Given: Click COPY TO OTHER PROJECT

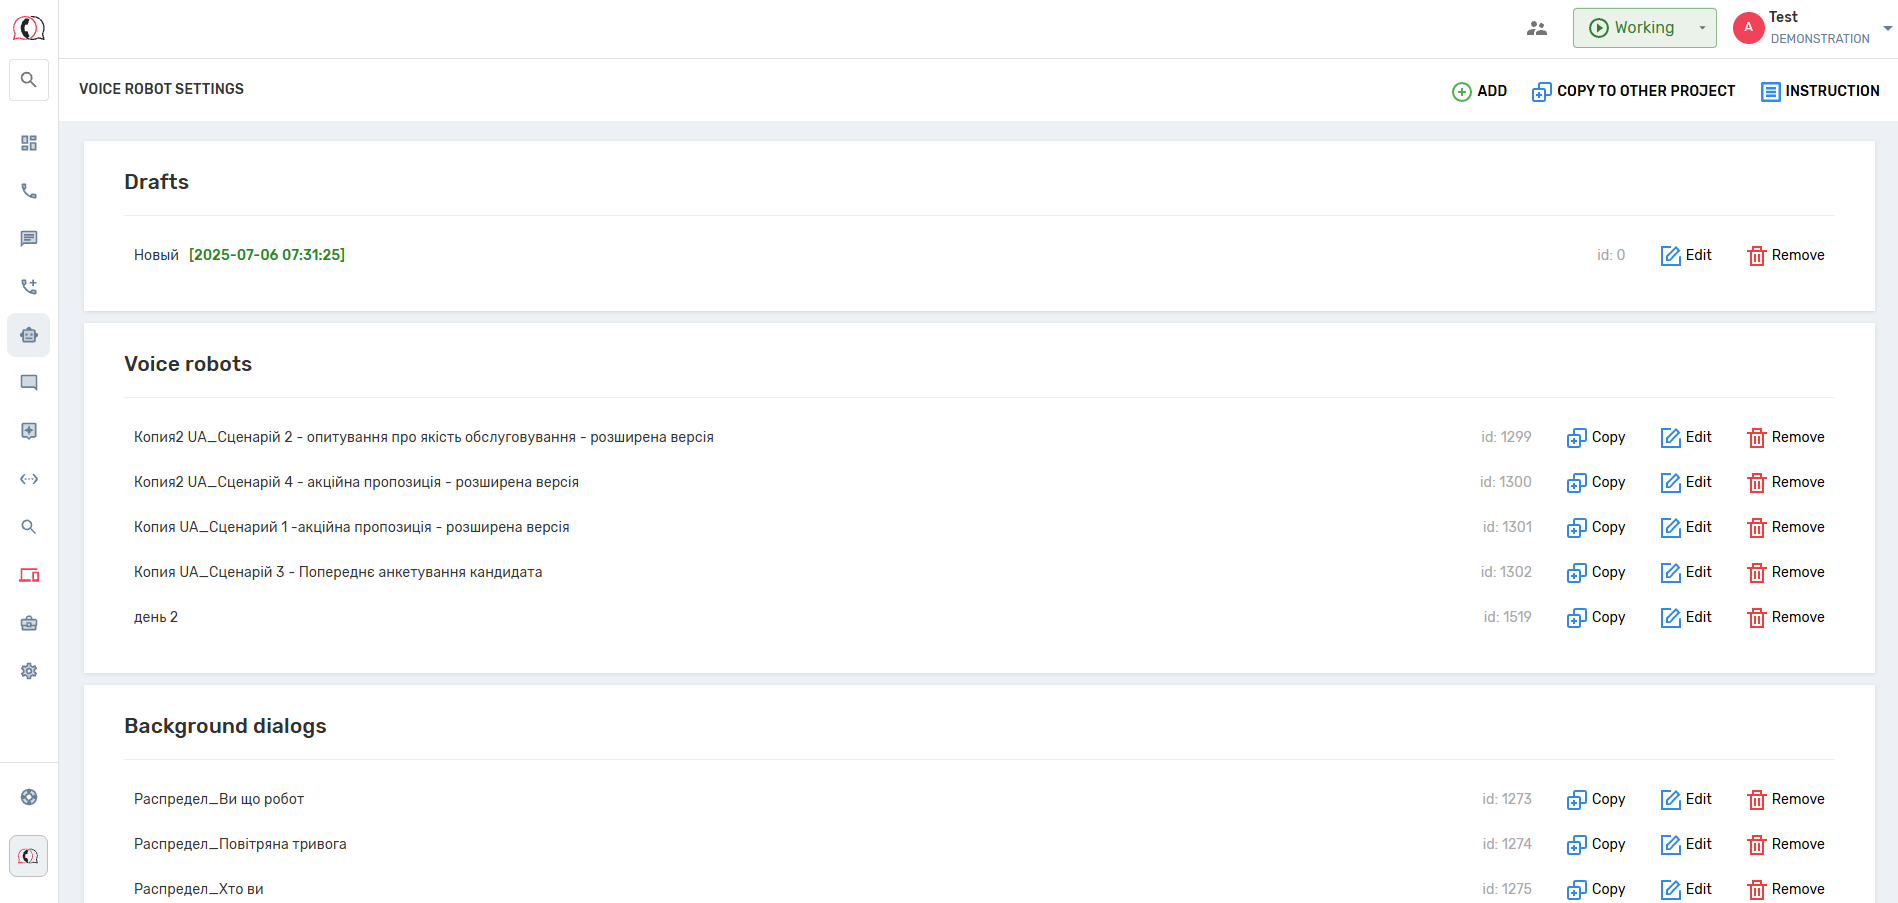Looking at the screenshot, I should (x=1633, y=91).
